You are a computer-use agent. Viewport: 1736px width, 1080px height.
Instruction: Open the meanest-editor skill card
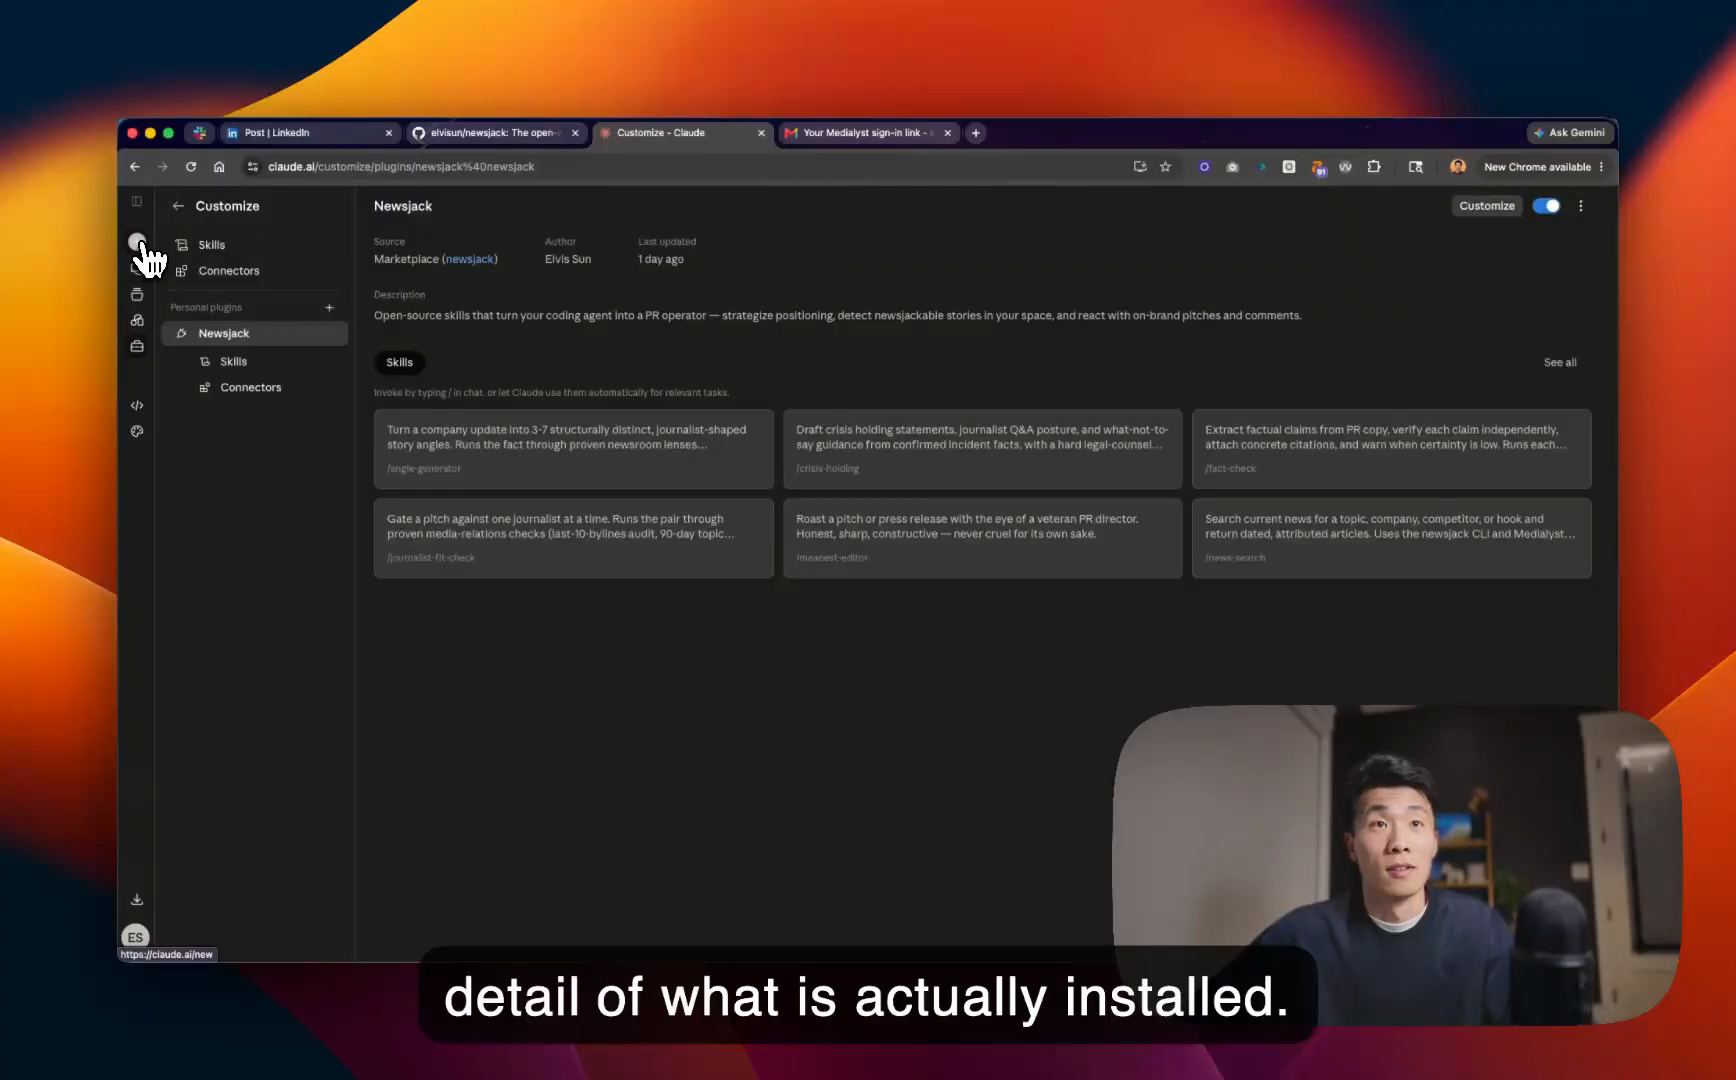[x=982, y=538]
